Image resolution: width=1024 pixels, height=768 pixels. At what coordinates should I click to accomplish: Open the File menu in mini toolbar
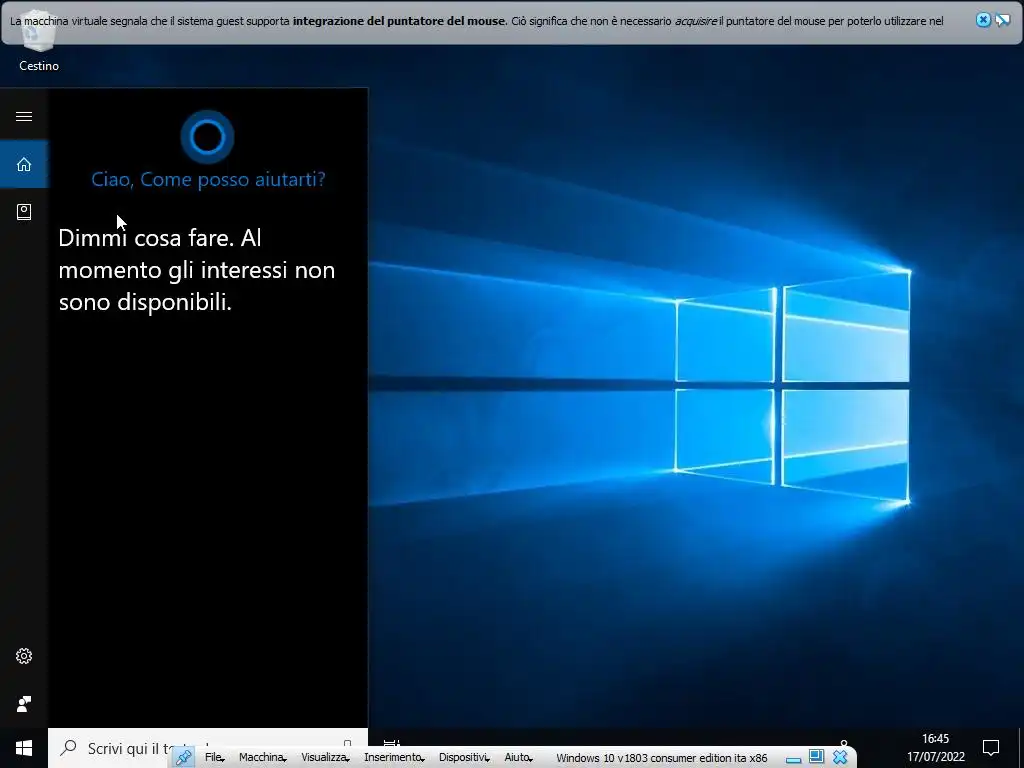click(x=214, y=758)
